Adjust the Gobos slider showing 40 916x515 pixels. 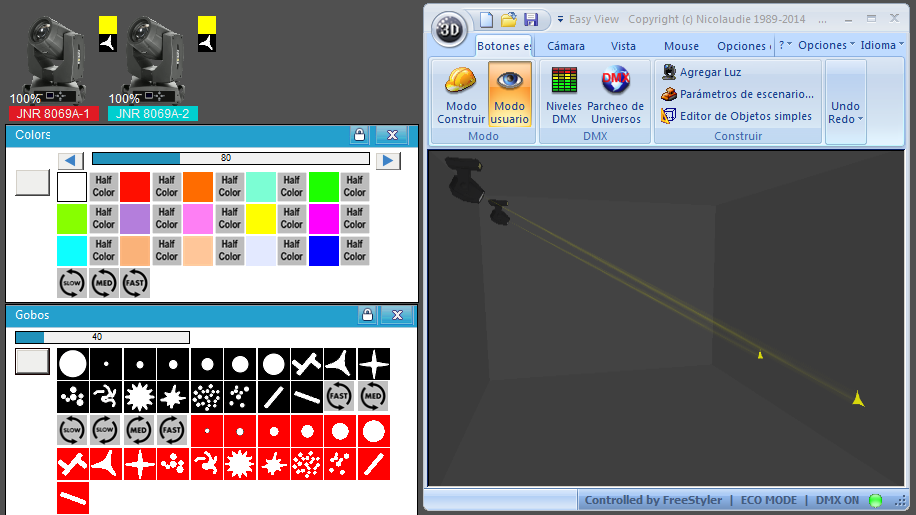point(102,337)
